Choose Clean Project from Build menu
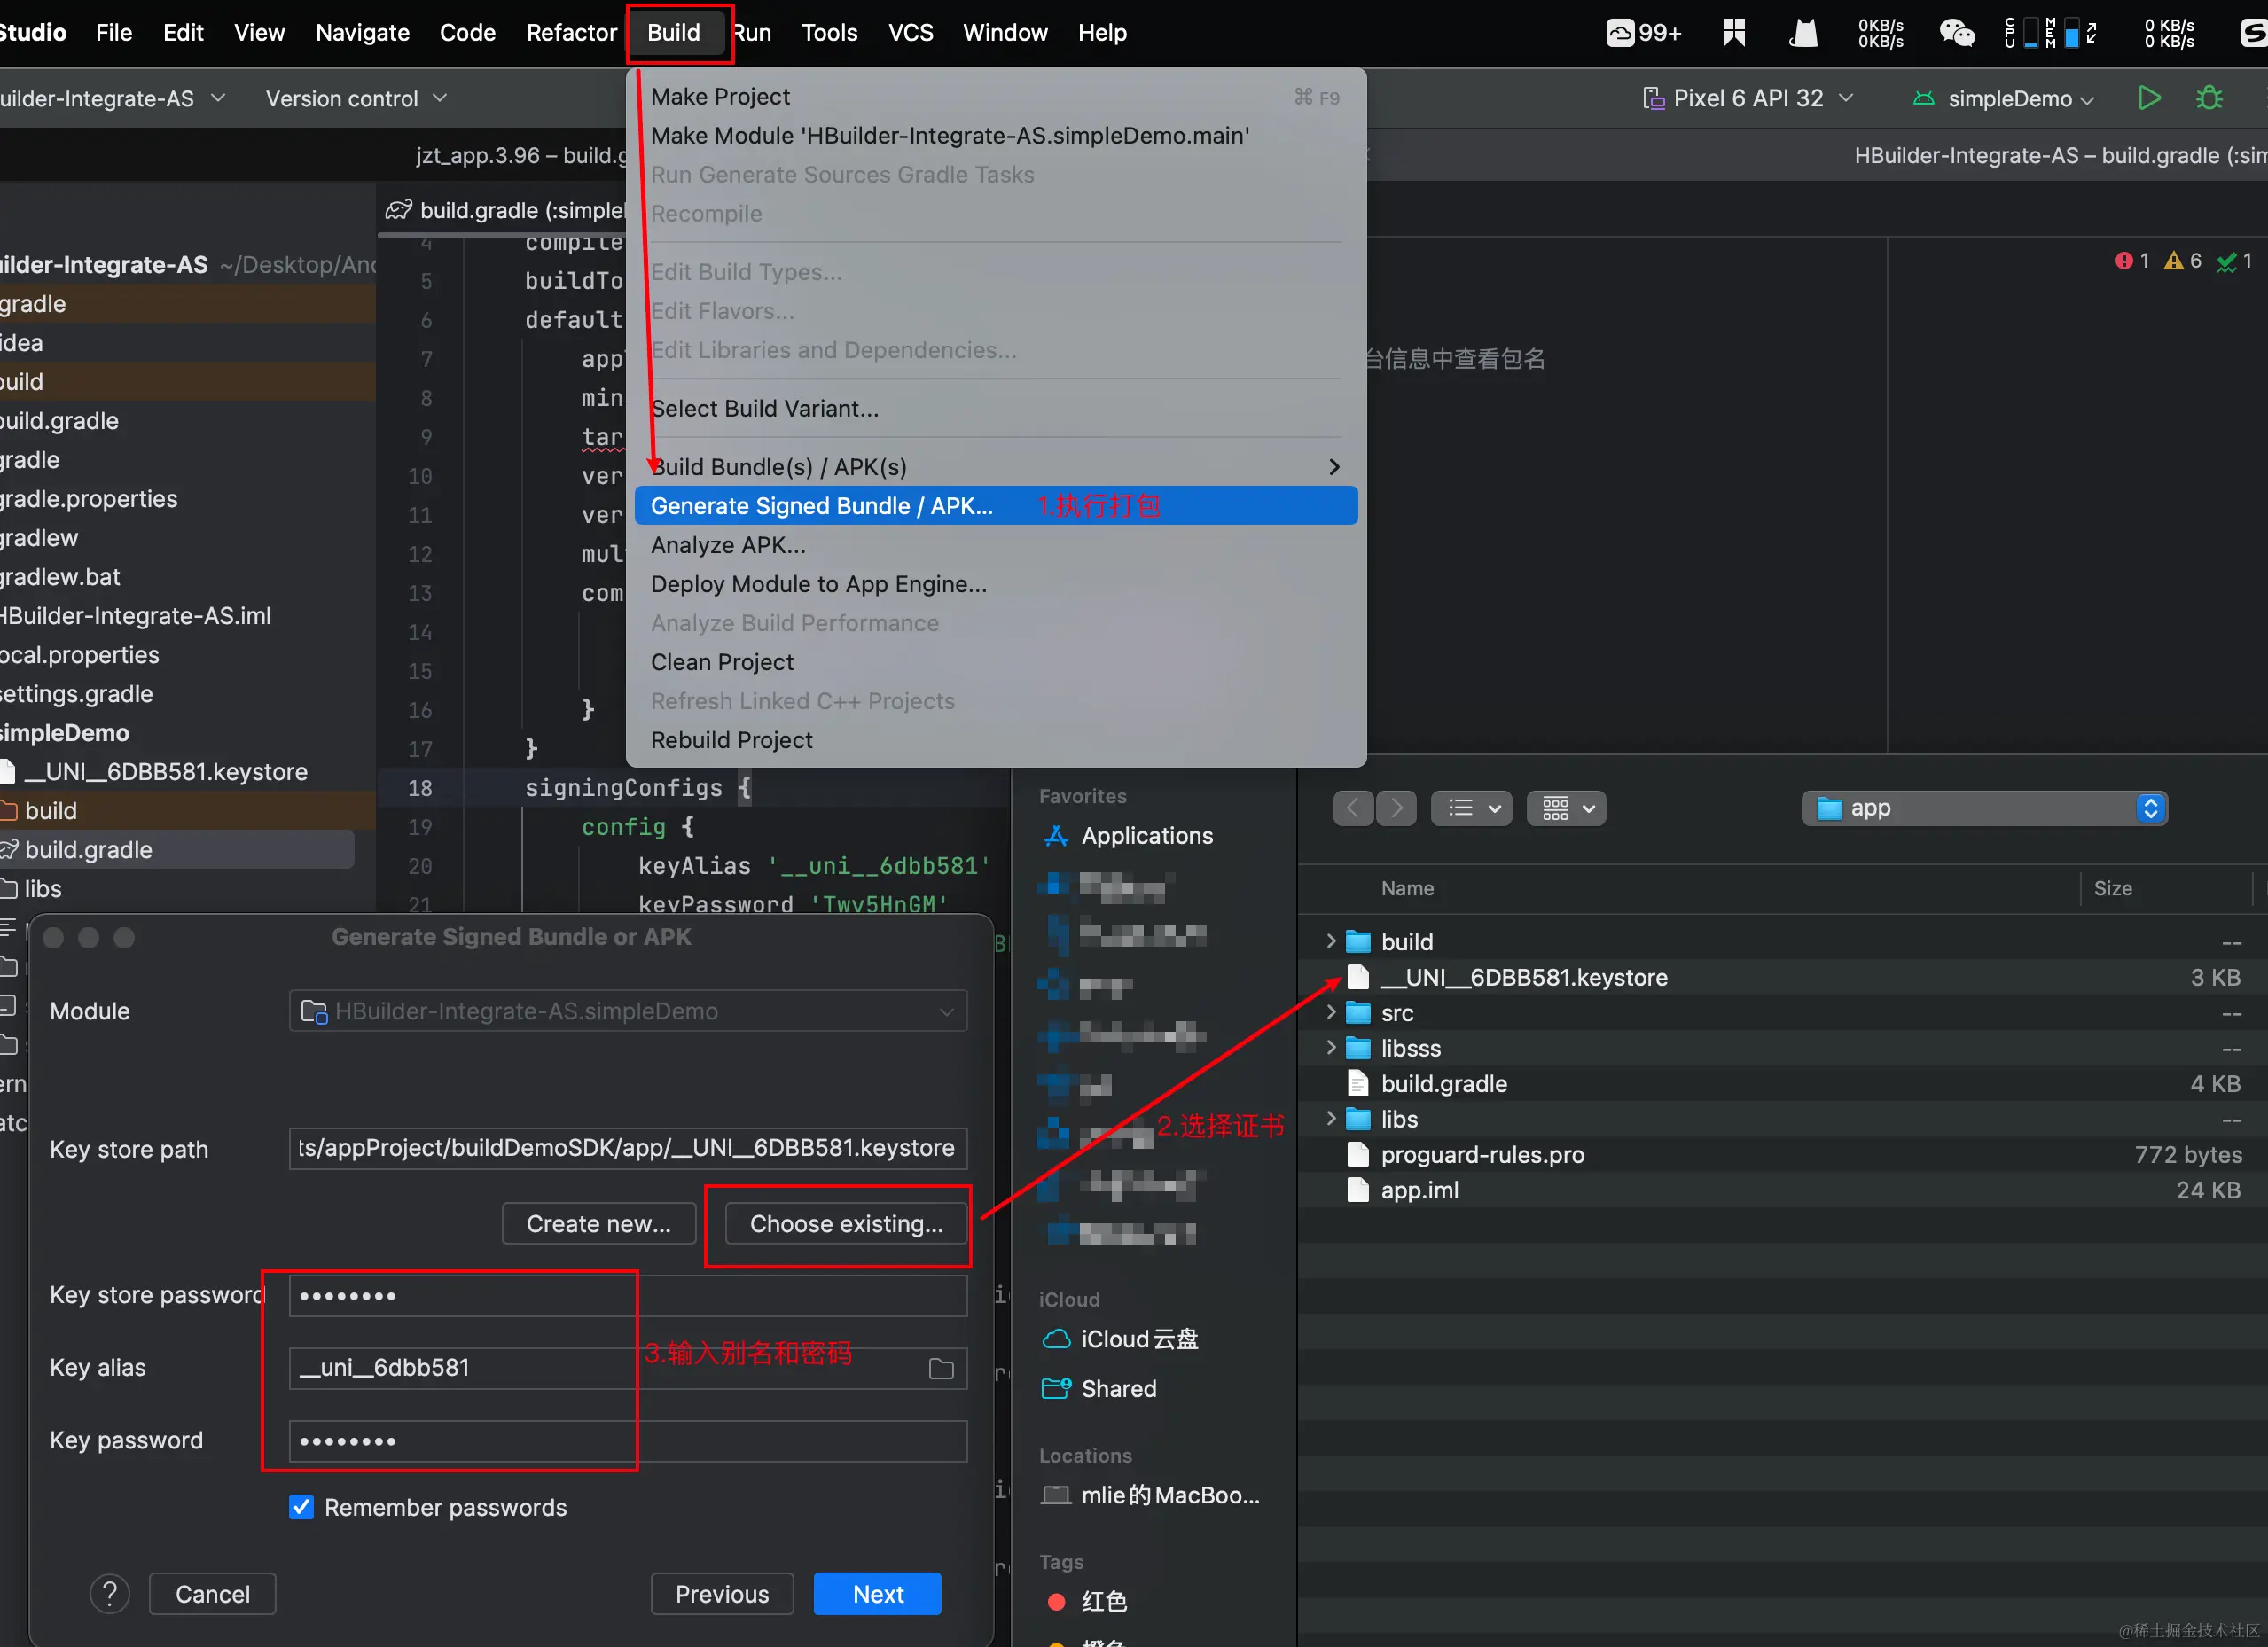The width and height of the screenshot is (2268, 1647). coord(722,662)
